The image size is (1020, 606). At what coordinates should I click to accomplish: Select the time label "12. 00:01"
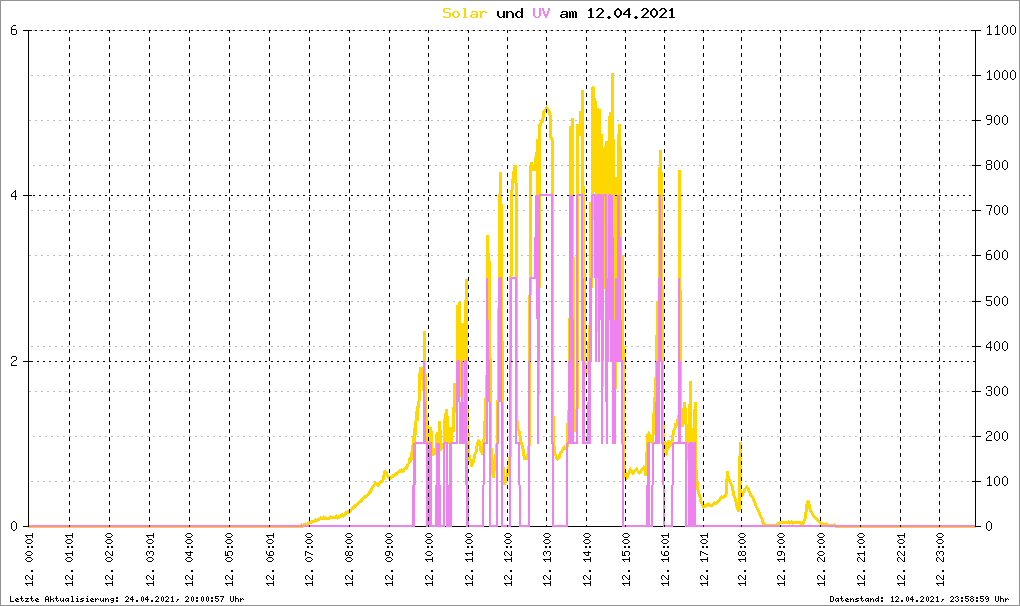(x=29, y=559)
